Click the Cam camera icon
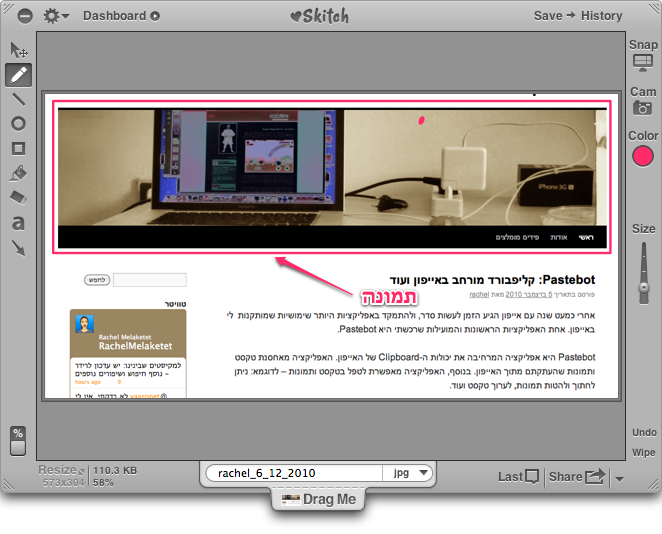Viewport: 662px width, 534px height. pos(643,108)
